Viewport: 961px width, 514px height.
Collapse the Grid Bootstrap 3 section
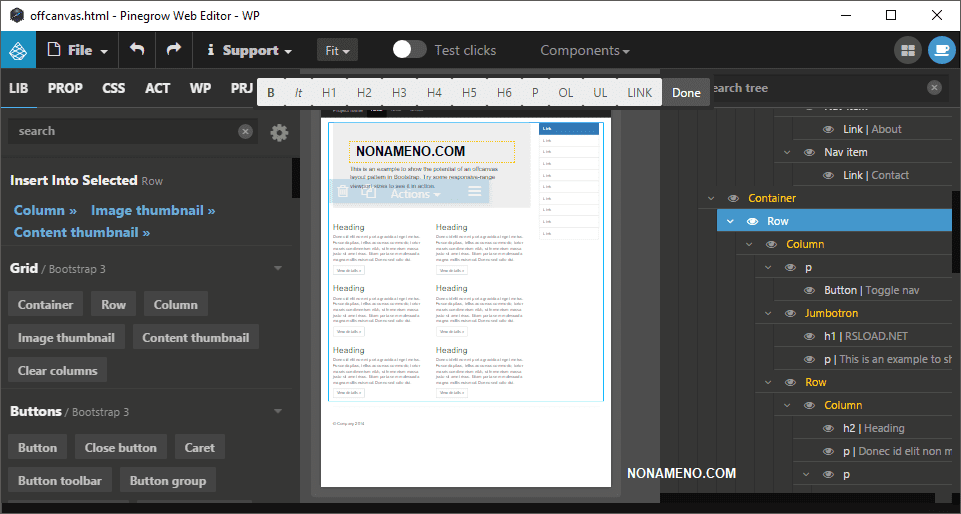[278, 268]
